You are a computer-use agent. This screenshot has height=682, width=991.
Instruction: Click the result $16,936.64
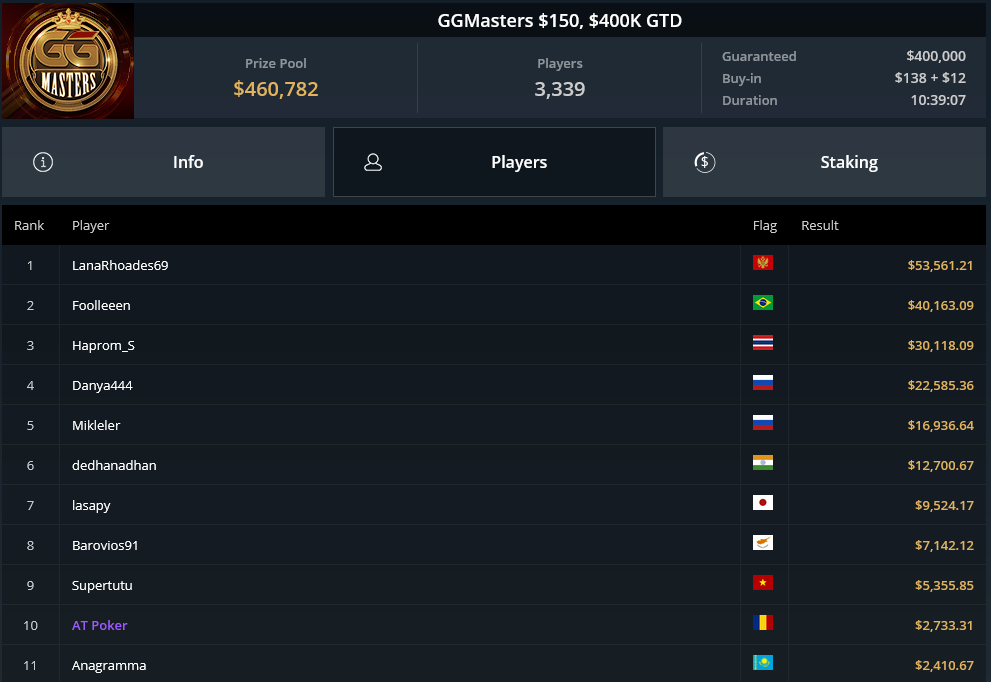pos(940,425)
